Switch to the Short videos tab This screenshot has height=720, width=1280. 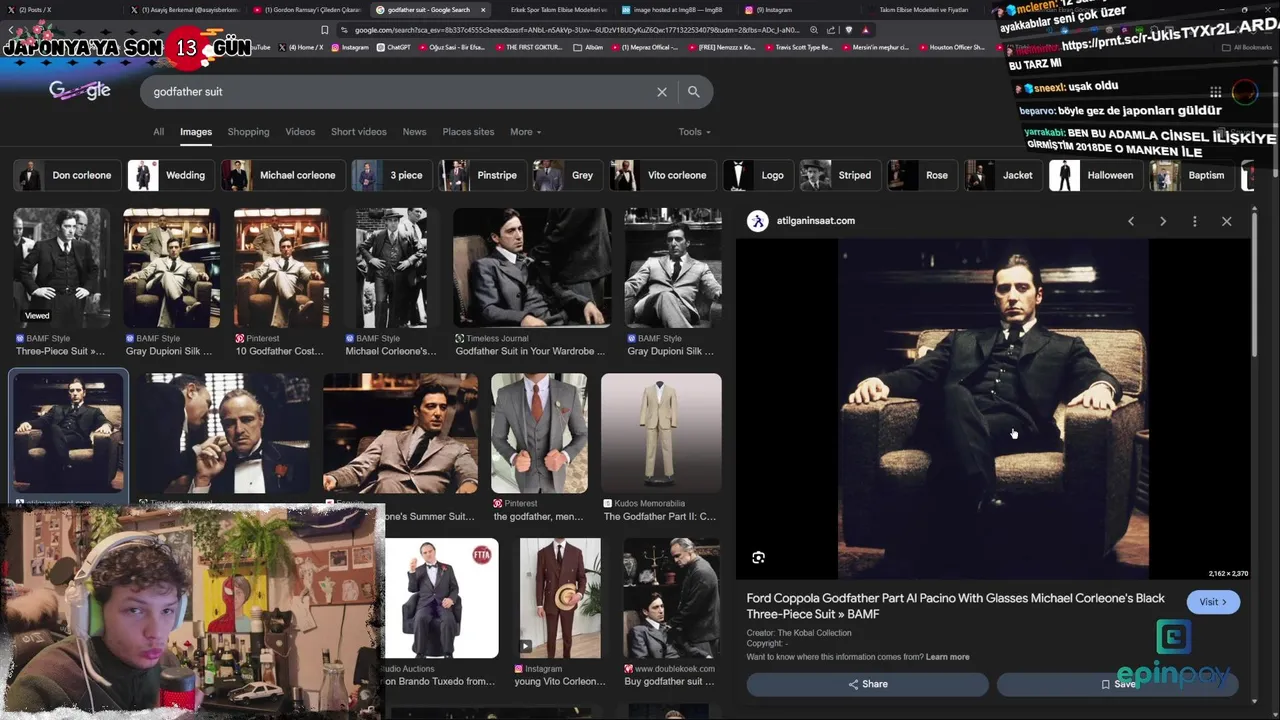tap(359, 132)
